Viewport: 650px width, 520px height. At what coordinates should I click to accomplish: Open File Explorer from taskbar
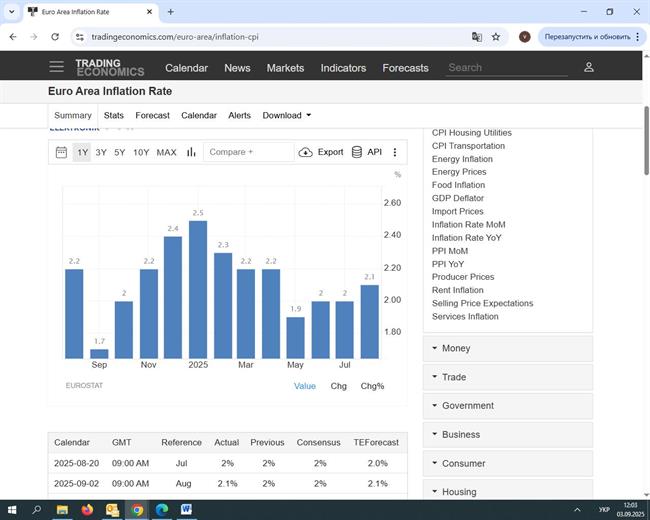point(62,510)
